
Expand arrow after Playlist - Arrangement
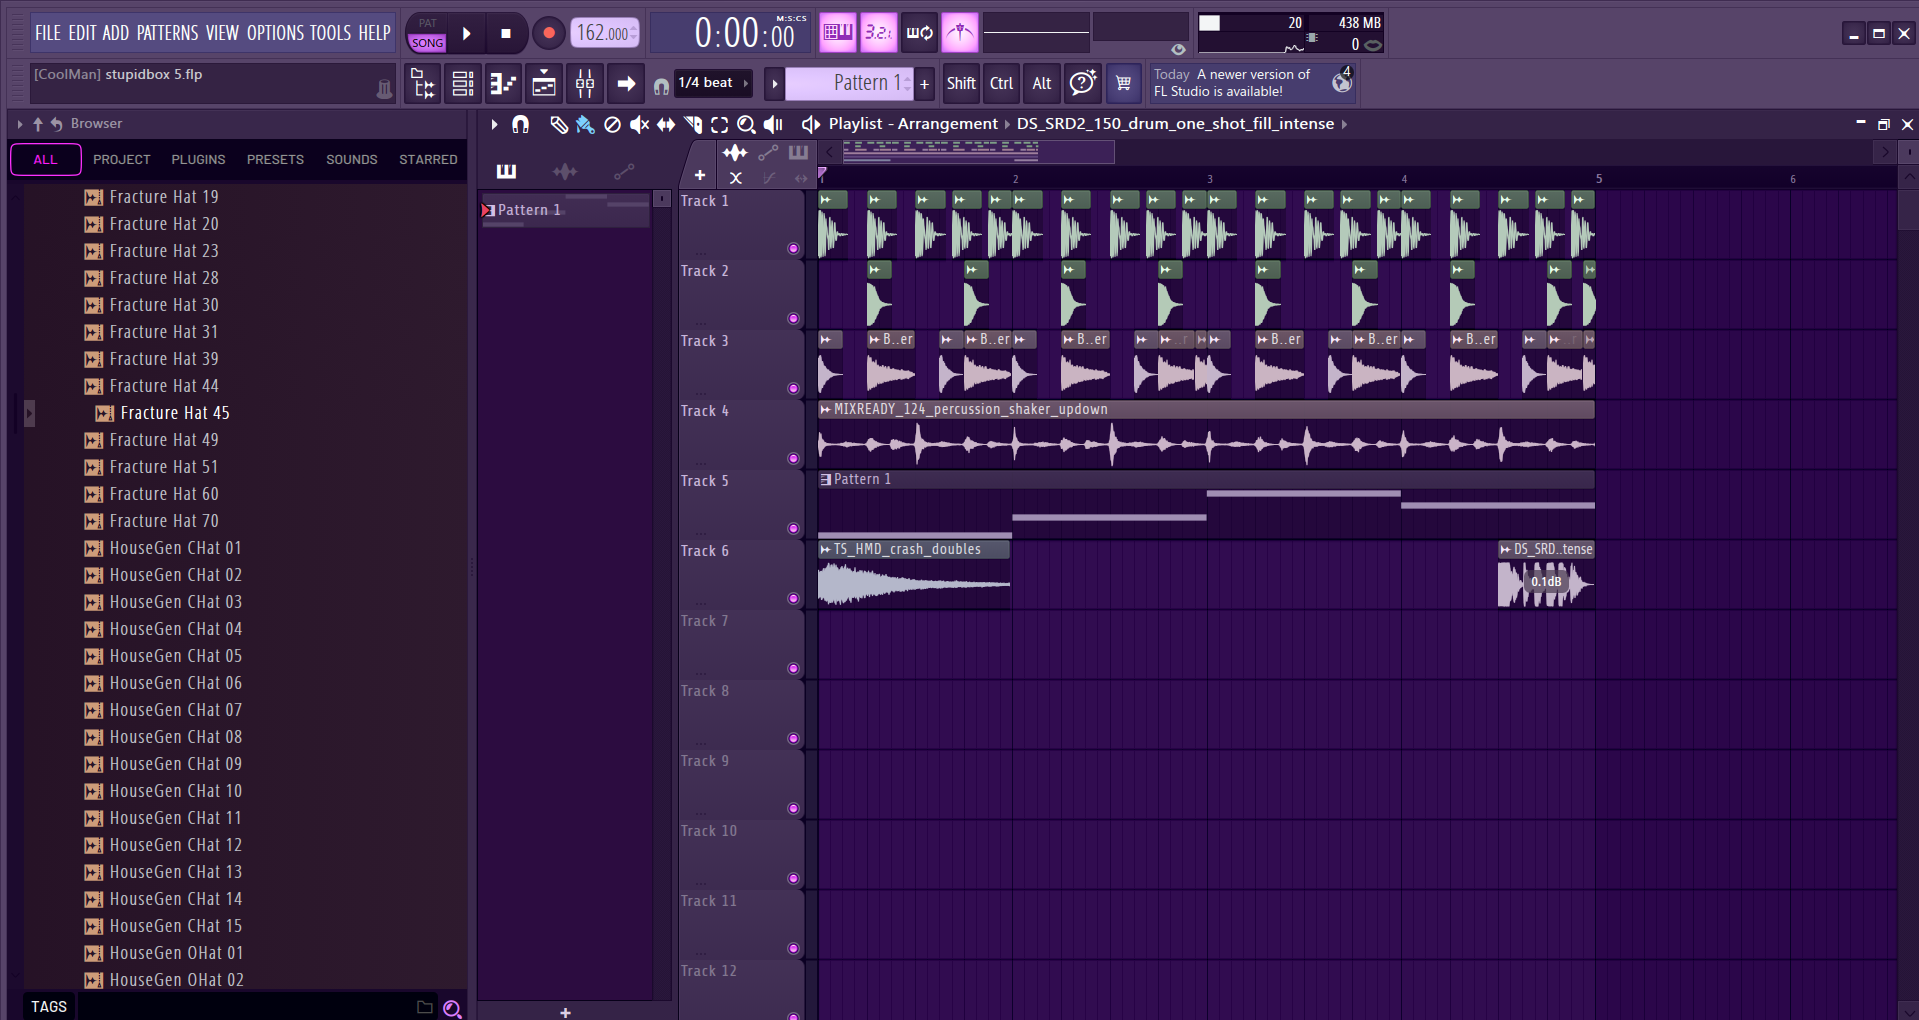(1007, 124)
